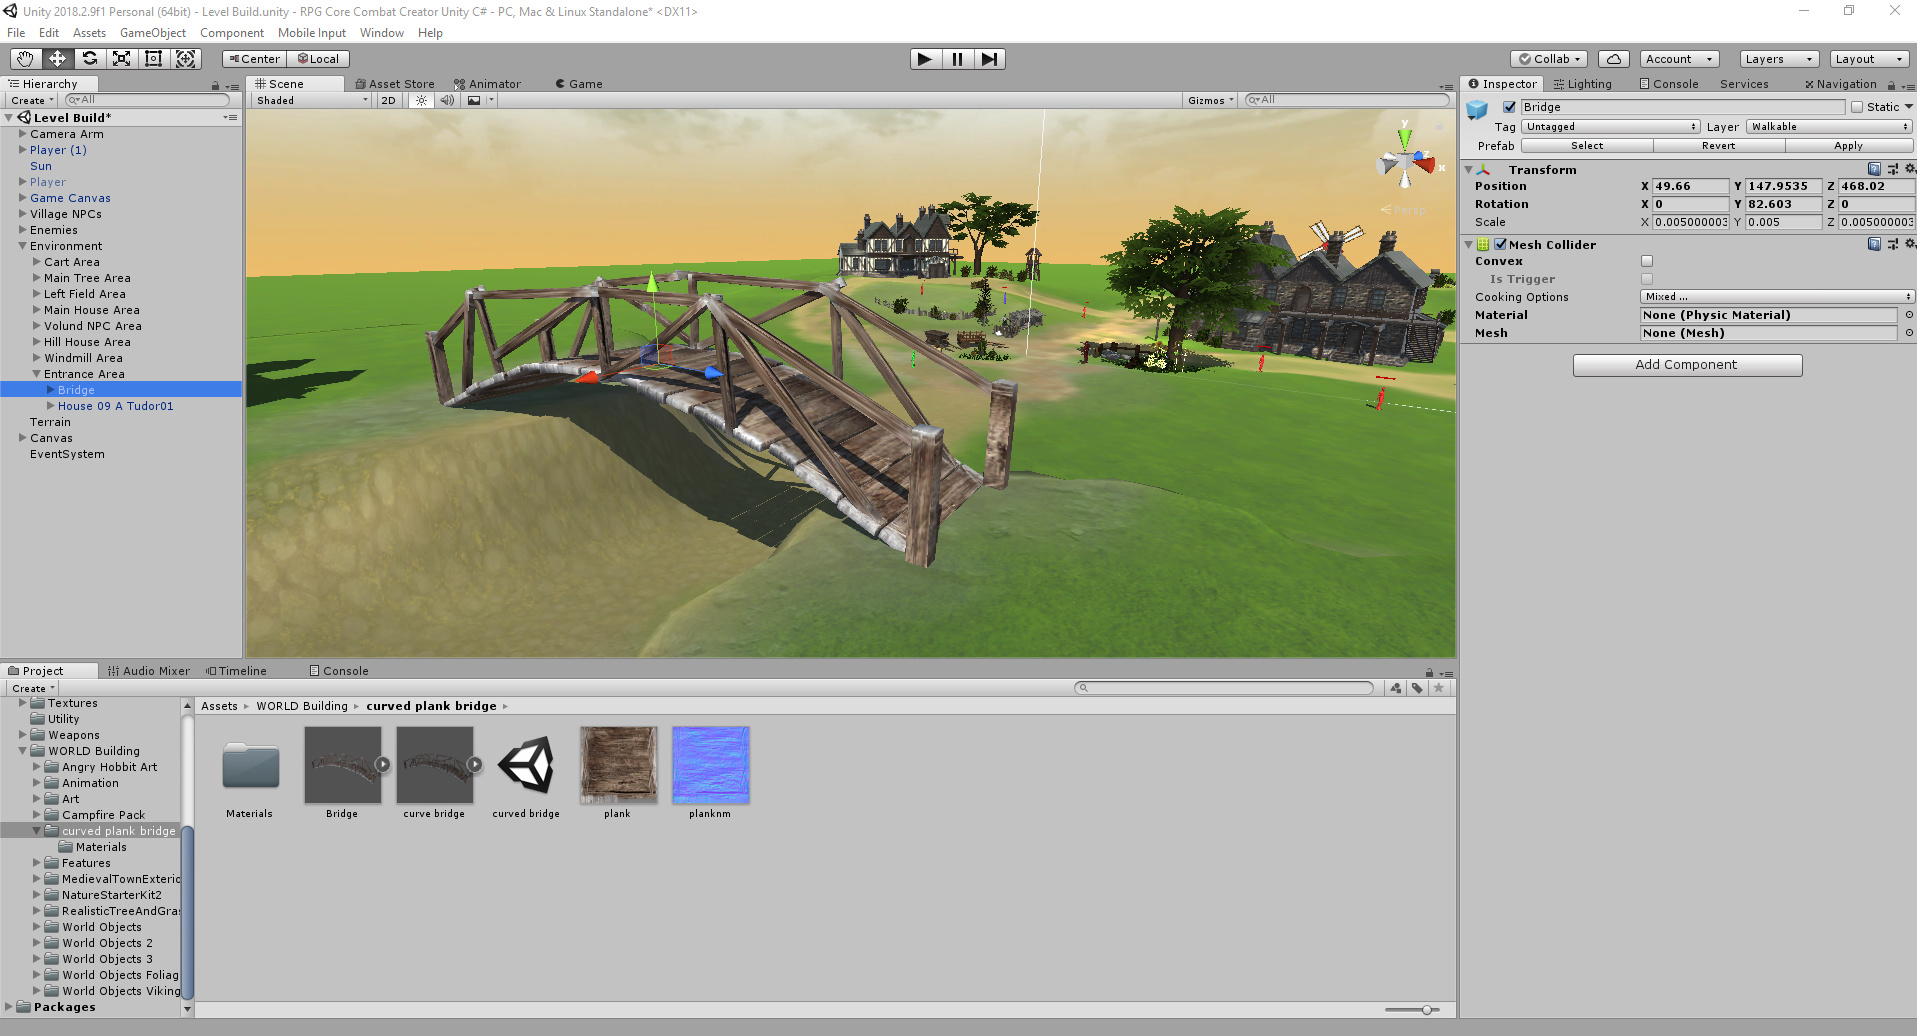The height and width of the screenshot is (1036, 1917).
Task: Open Mesh Collider settings gear
Action: (1909, 244)
